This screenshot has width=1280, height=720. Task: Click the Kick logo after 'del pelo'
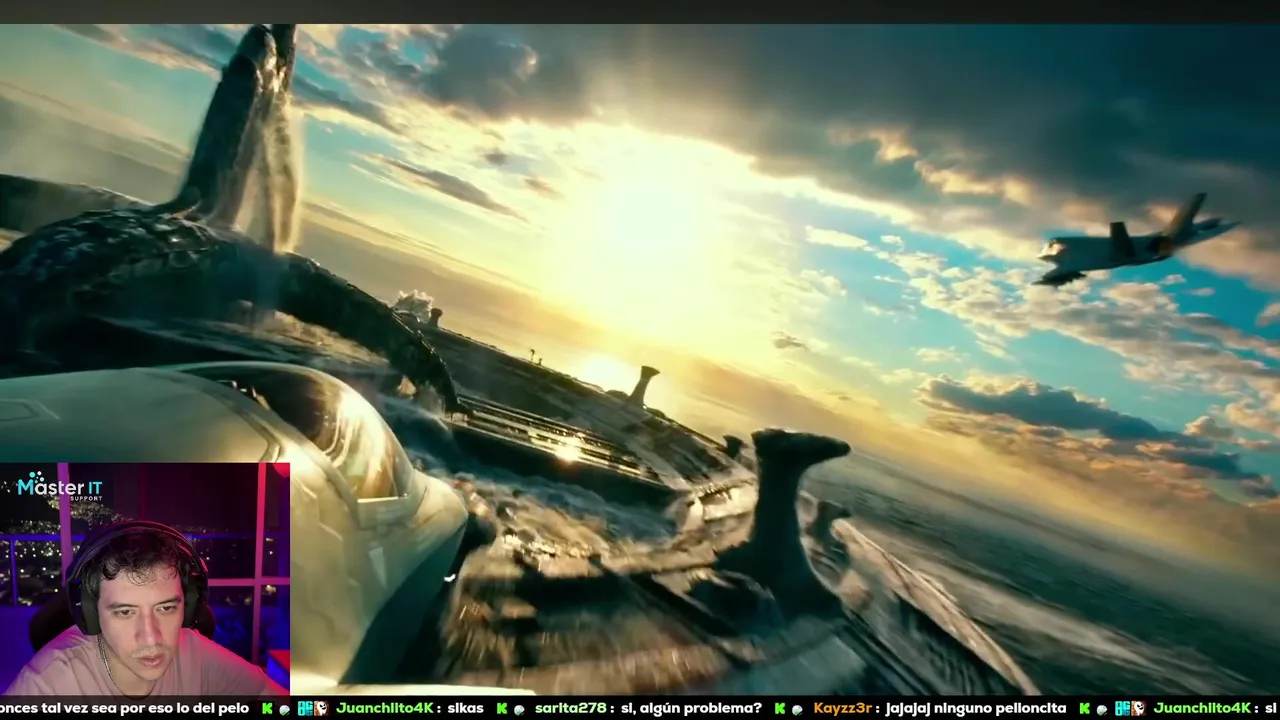(x=267, y=708)
